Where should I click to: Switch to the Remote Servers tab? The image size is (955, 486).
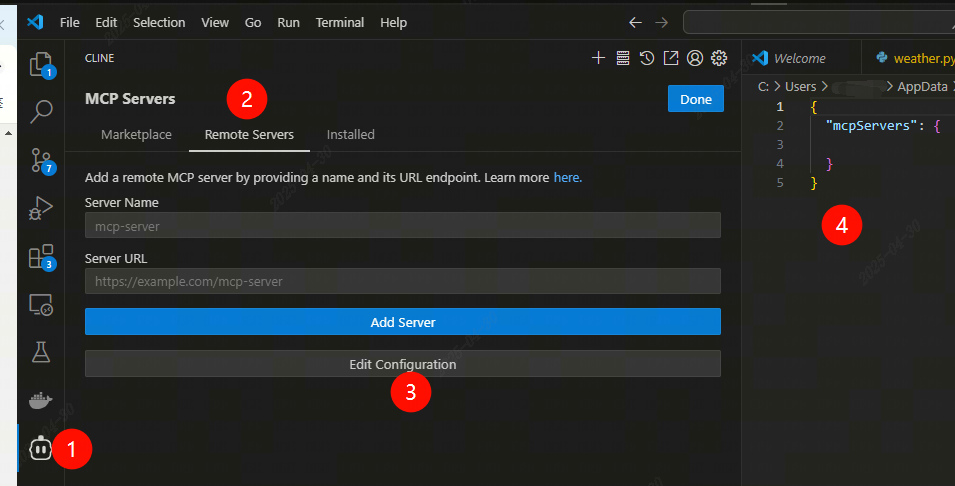point(249,135)
